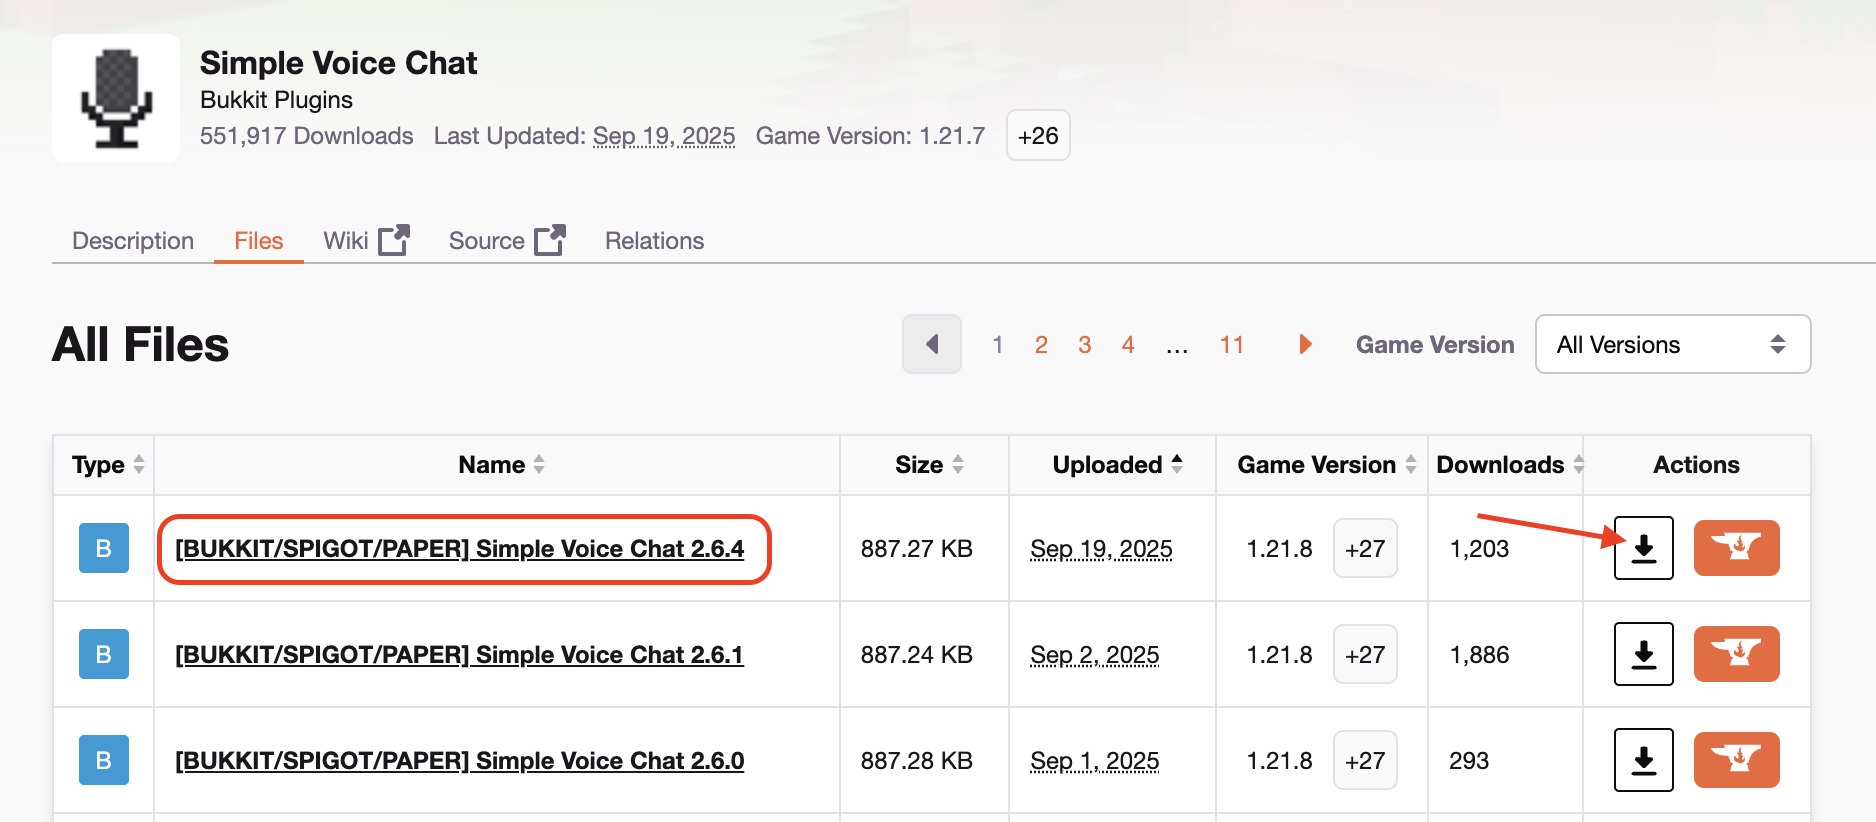The width and height of the screenshot is (1876, 822).
Task: Install version 2.6.1 with CurseForge app
Action: (x=1736, y=654)
